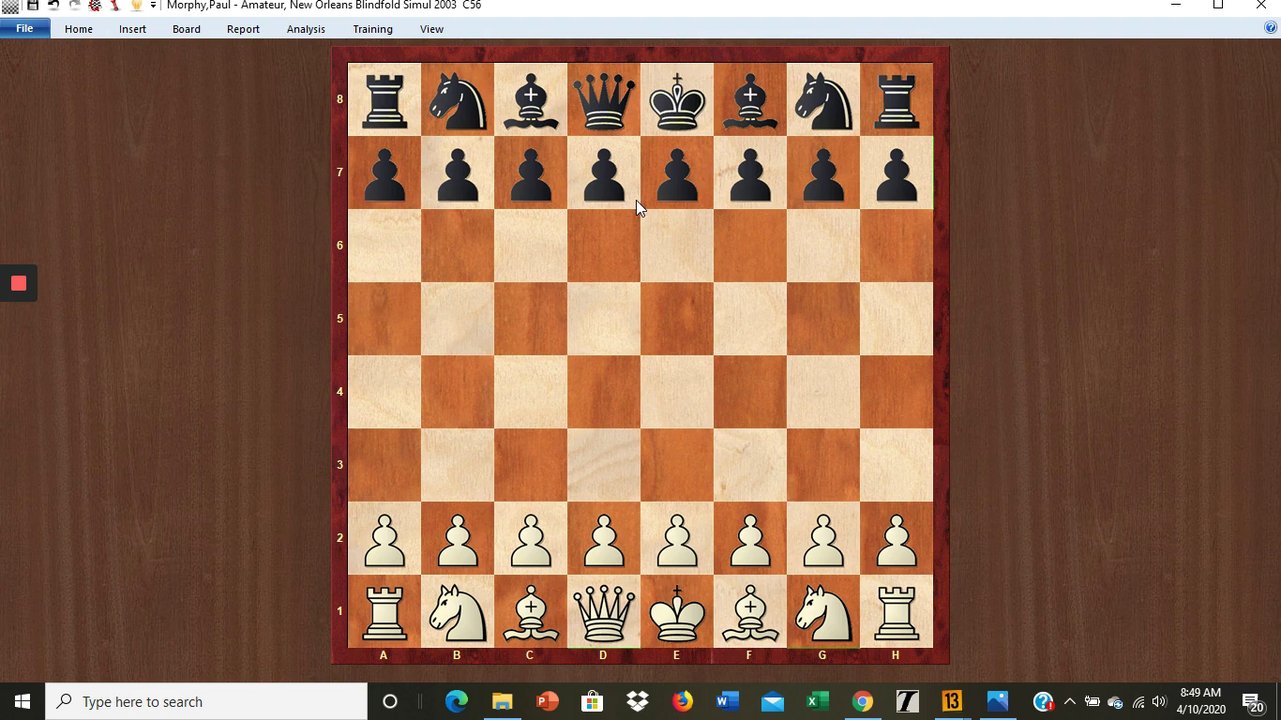The image size is (1281, 720).
Task: Select the white pawn on d2
Action: (x=604, y=539)
